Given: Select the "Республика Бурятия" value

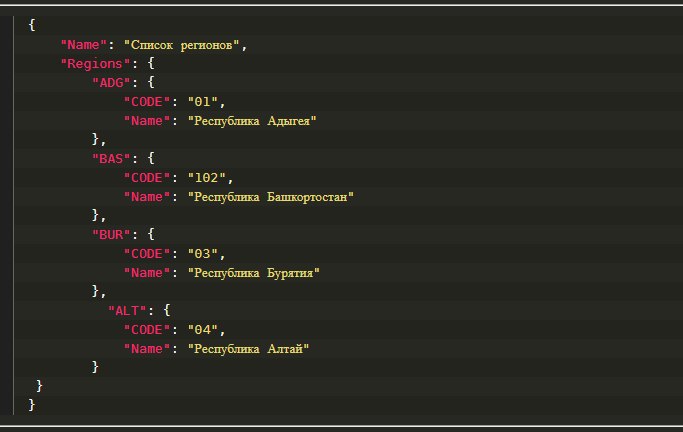Looking at the screenshot, I should tap(254, 273).
